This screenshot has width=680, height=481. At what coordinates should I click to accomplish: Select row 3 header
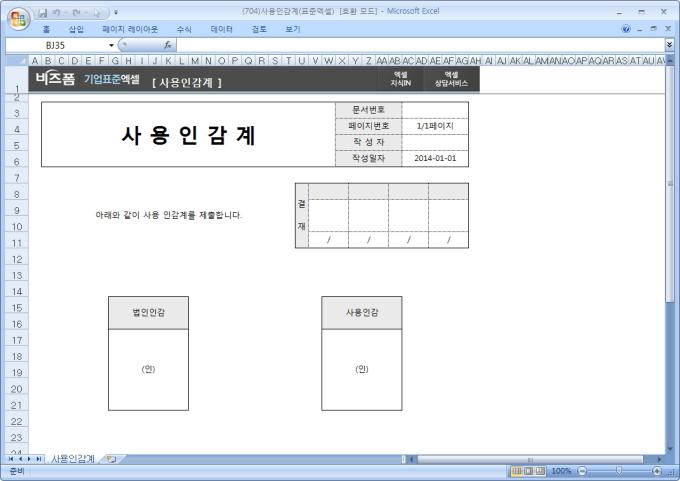coord(17,113)
